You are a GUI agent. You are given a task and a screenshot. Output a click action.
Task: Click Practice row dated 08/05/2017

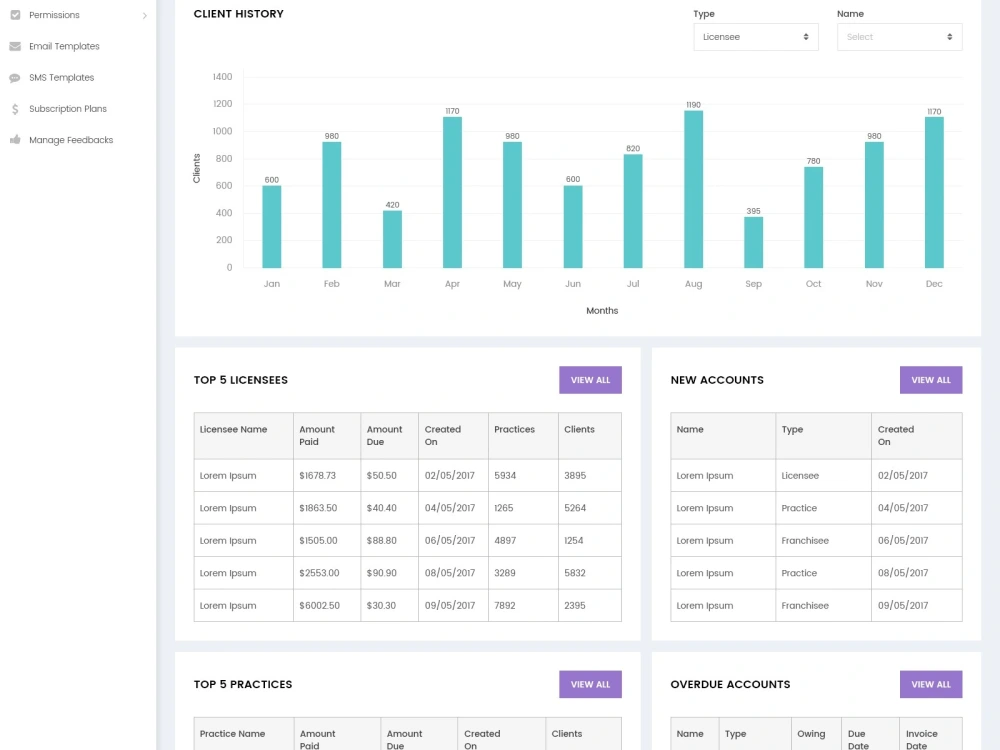(816, 573)
